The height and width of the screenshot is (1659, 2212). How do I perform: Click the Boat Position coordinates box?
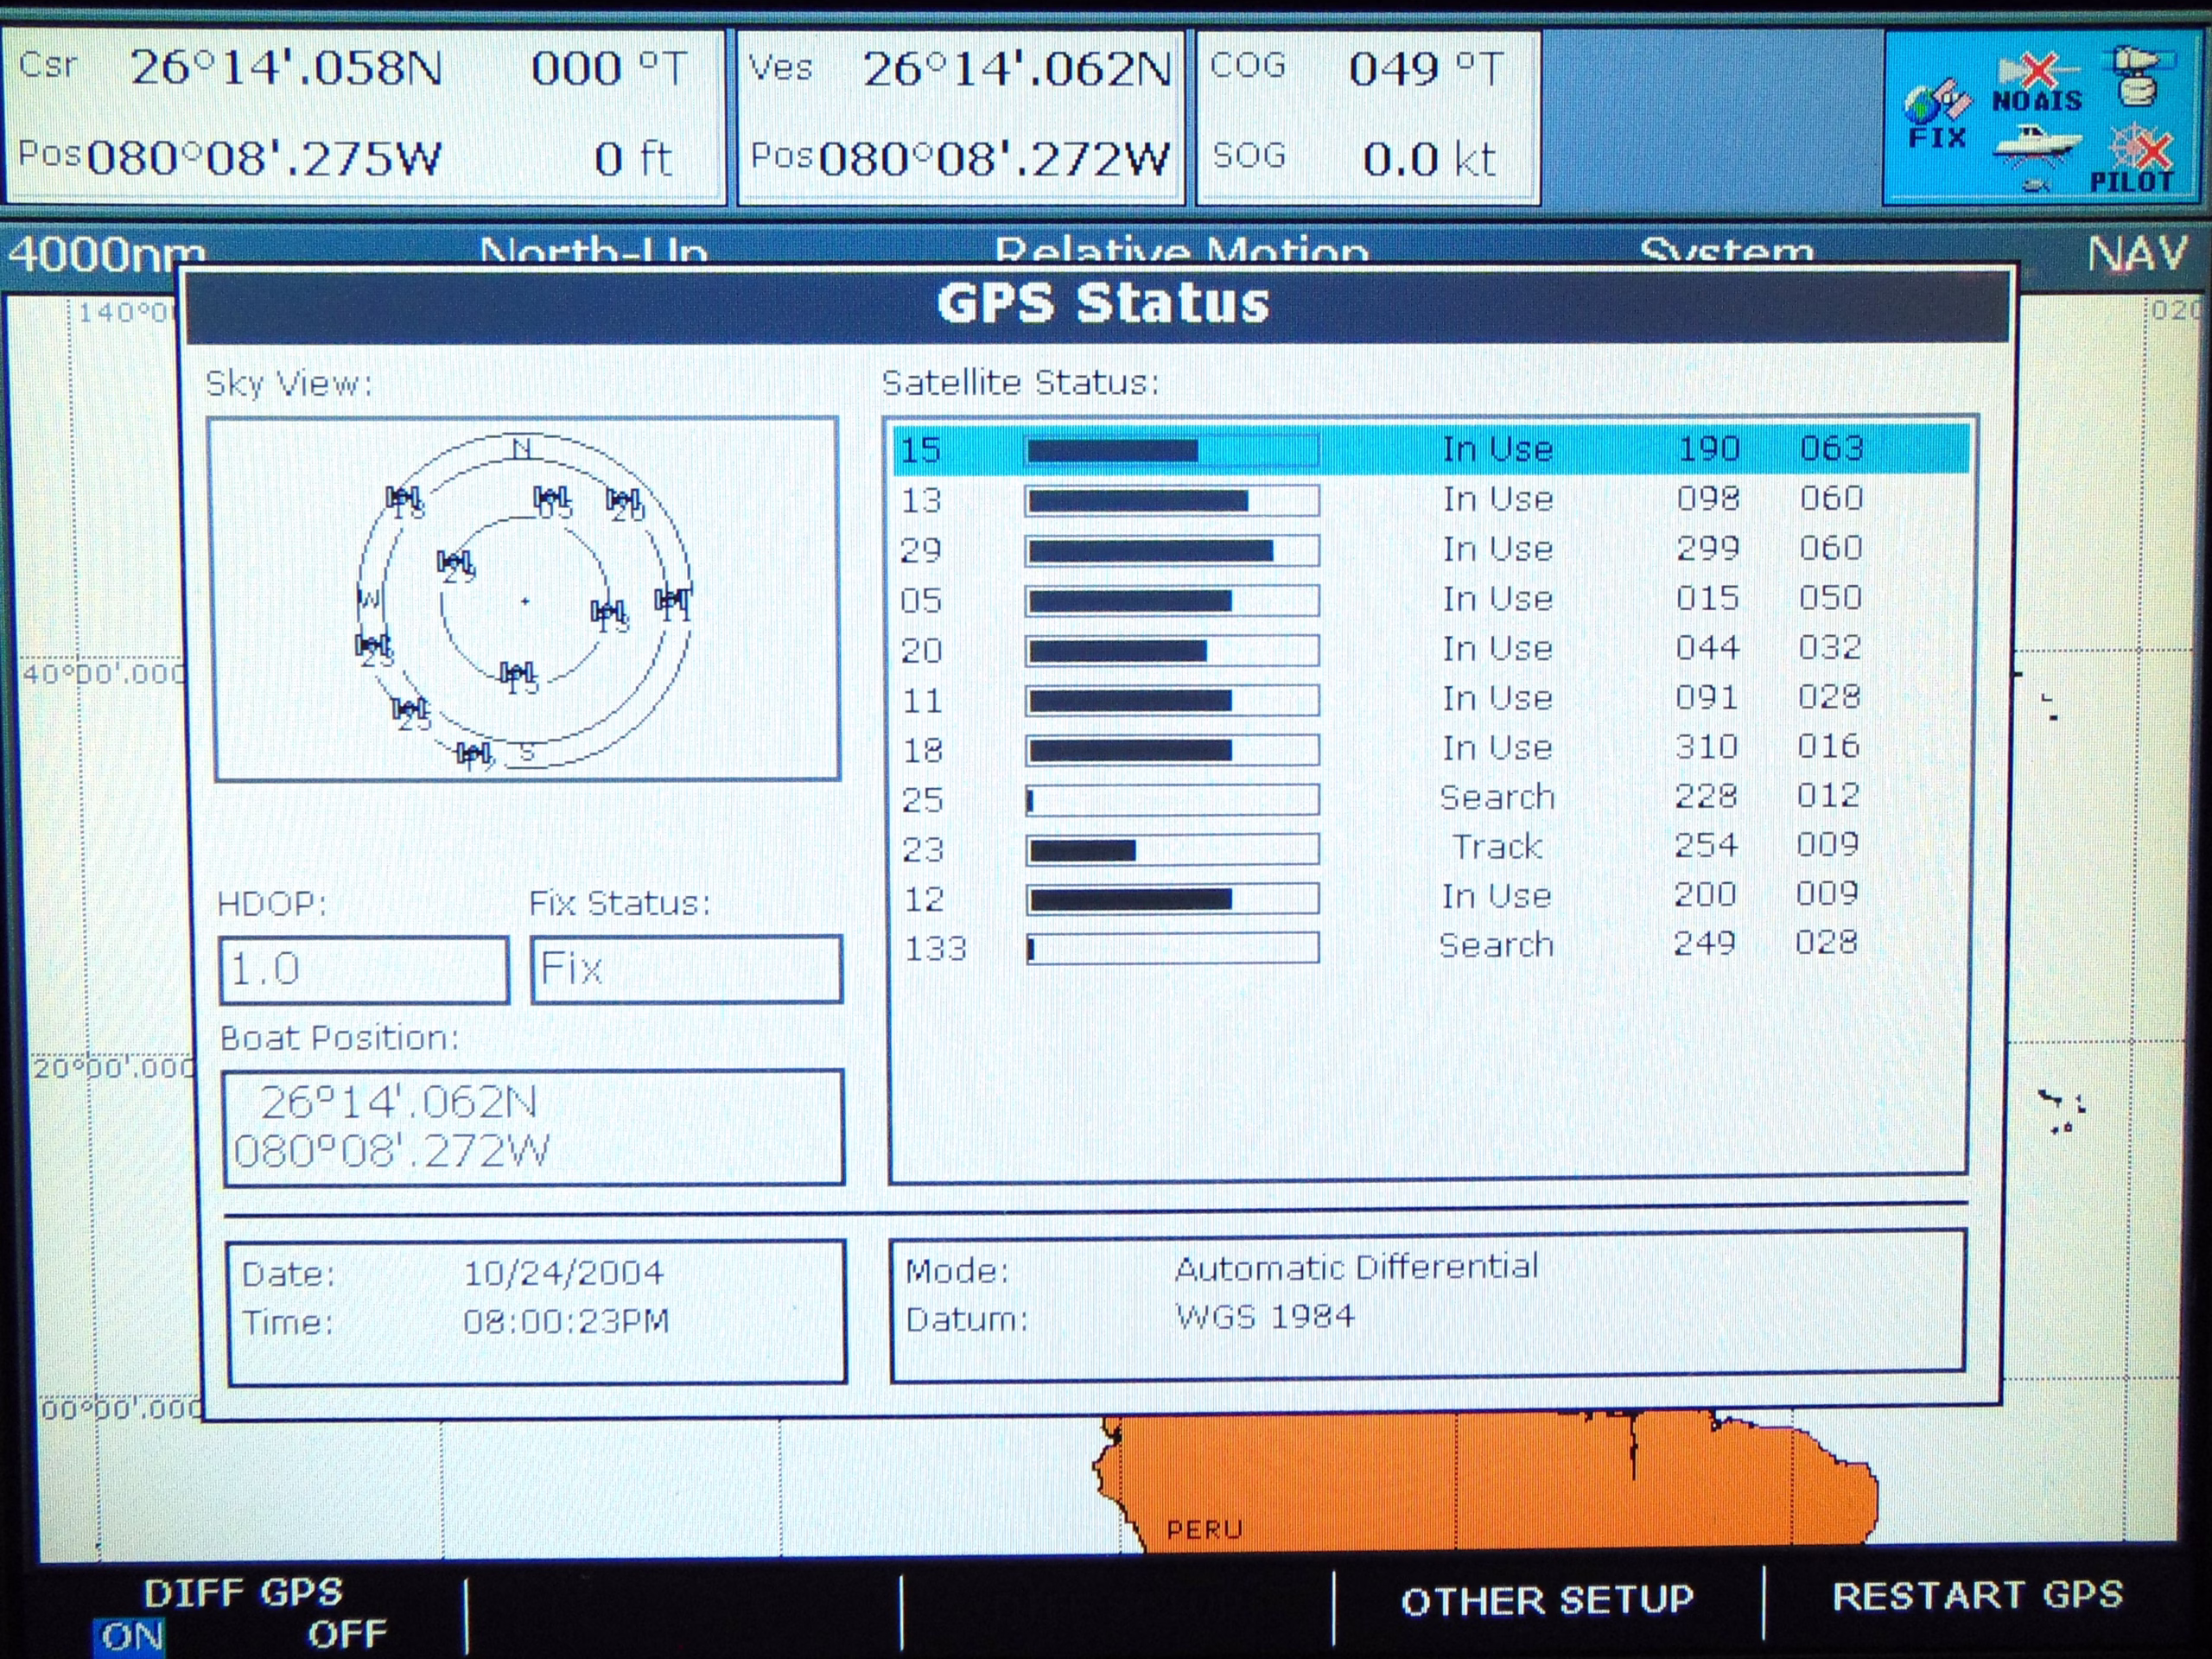pos(533,1127)
